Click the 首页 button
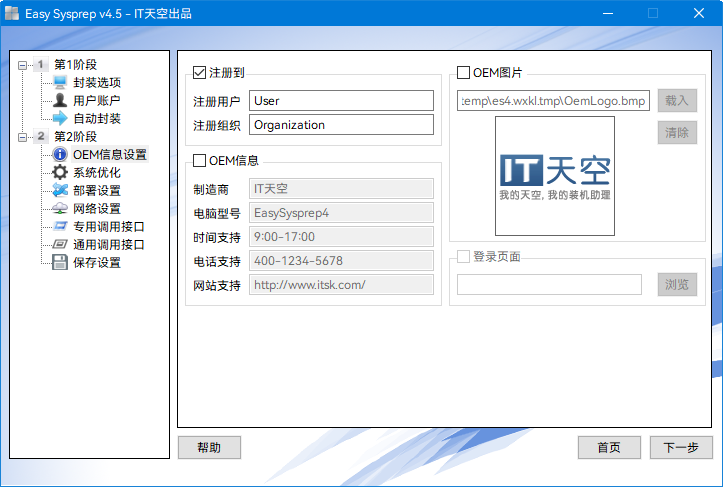 (x=609, y=447)
